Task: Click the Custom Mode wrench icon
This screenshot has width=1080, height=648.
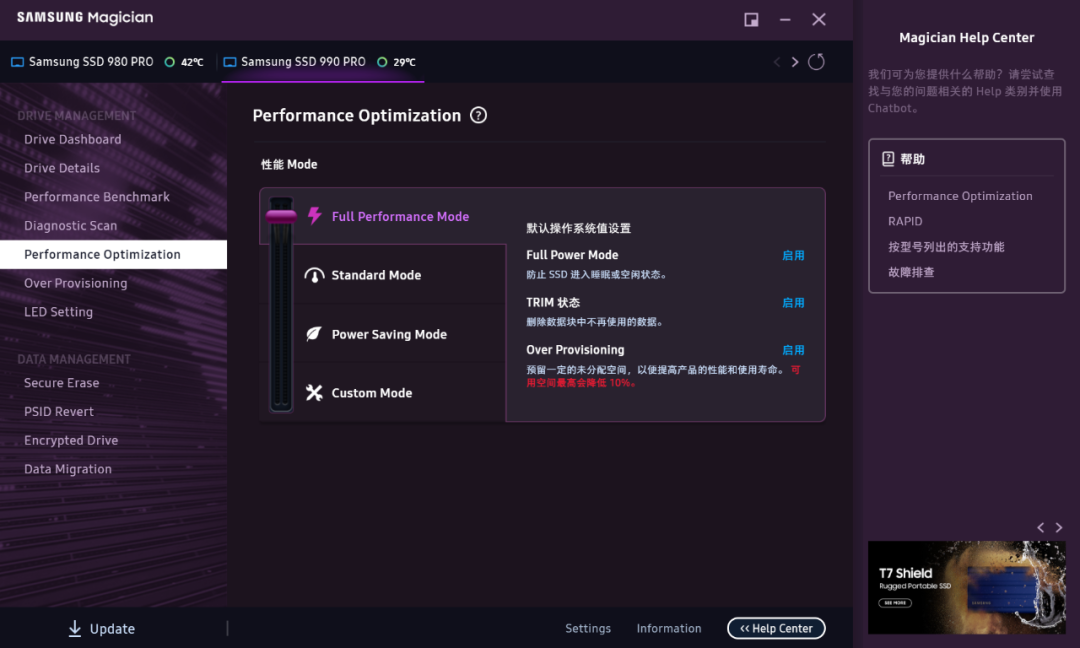Action: click(x=314, y=393)
